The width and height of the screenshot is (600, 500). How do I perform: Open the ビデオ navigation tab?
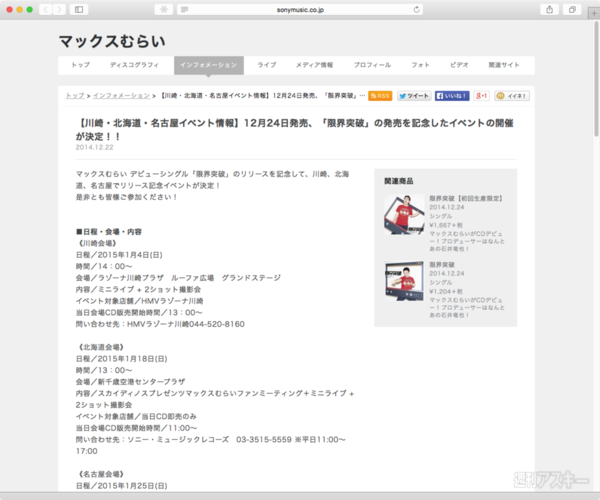459,65
